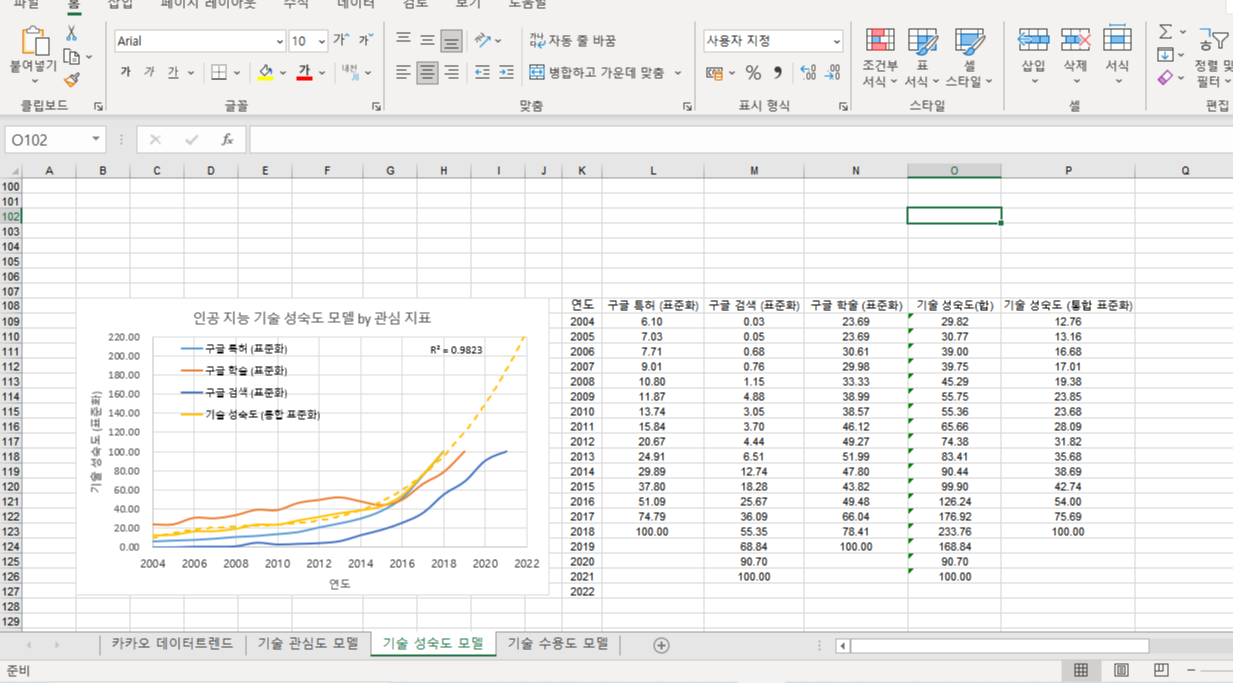Viewport: 1233px width, 683px height.
Task: Decrease font size with the smaller 가 icon
Action: [x=366, y=40]
